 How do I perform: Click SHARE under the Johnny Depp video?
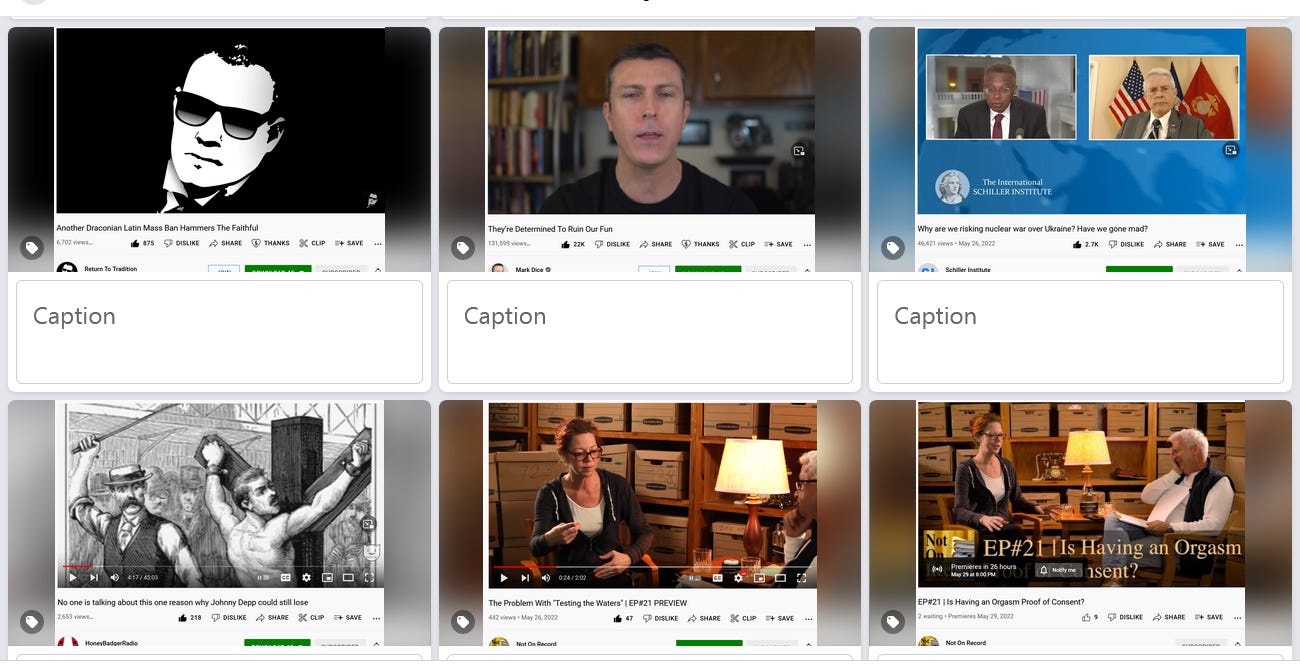click(x=272, y=618)
